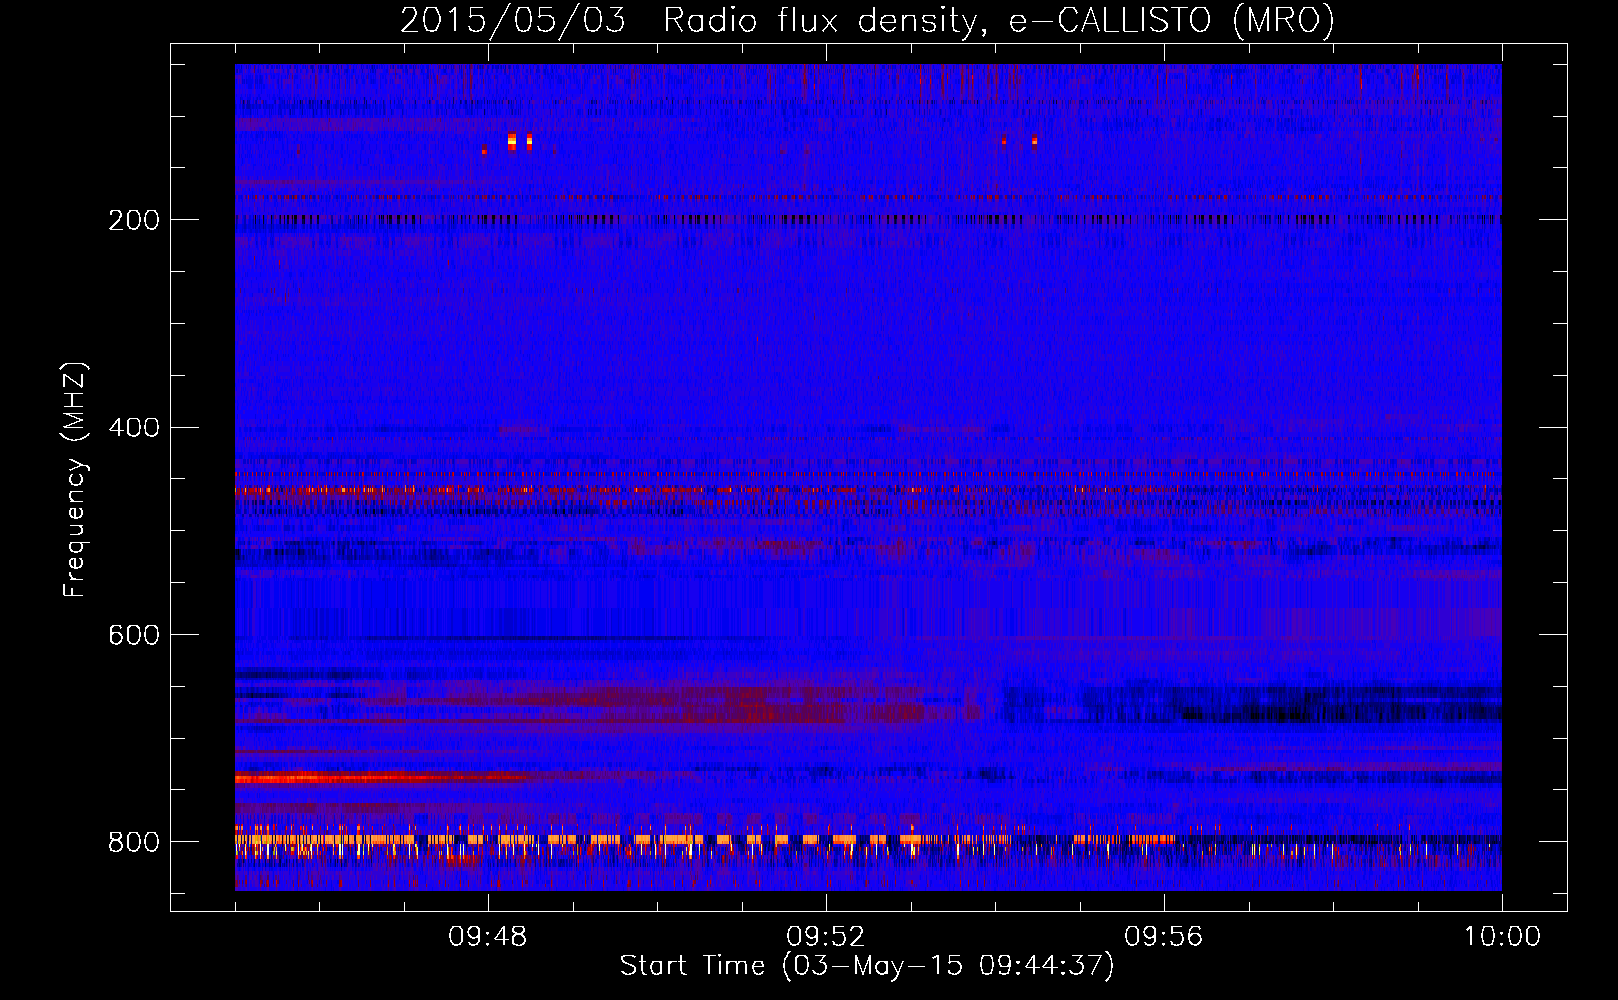
Task: Click the 09:48 time tick label
Action: click(x=488, y=937)
